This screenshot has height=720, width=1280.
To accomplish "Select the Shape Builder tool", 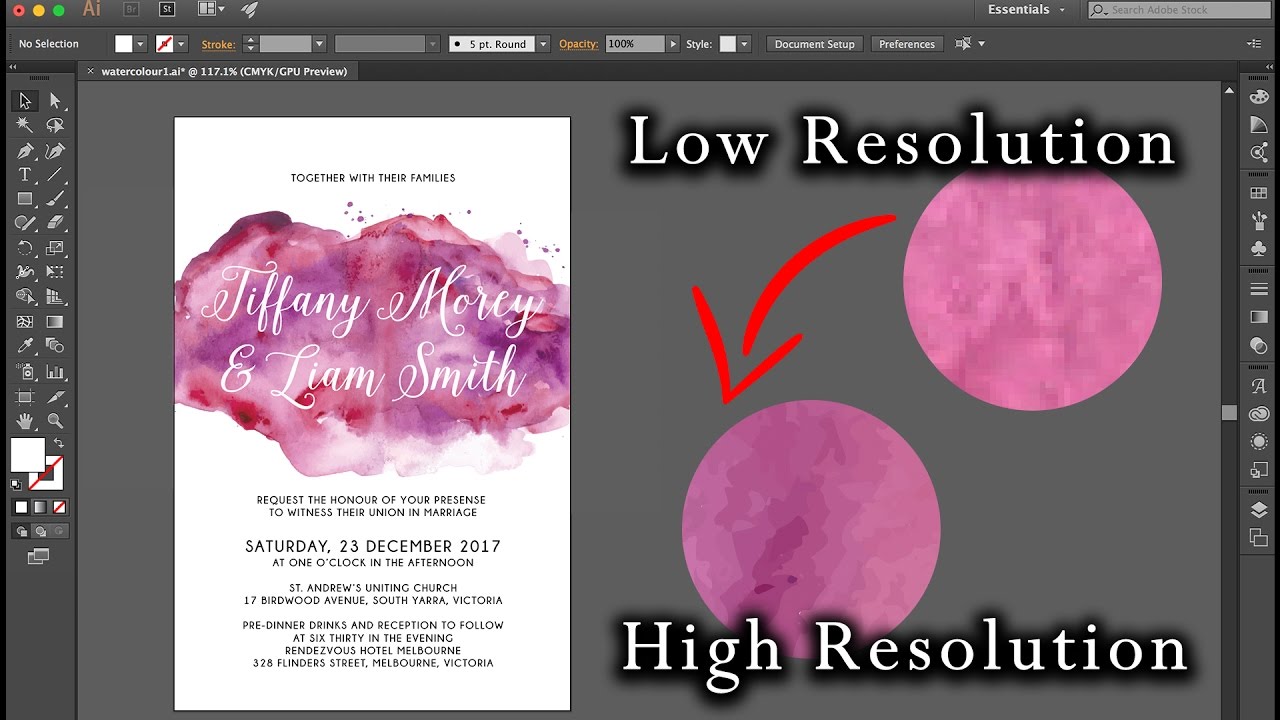I will click(x=25, y=297).
